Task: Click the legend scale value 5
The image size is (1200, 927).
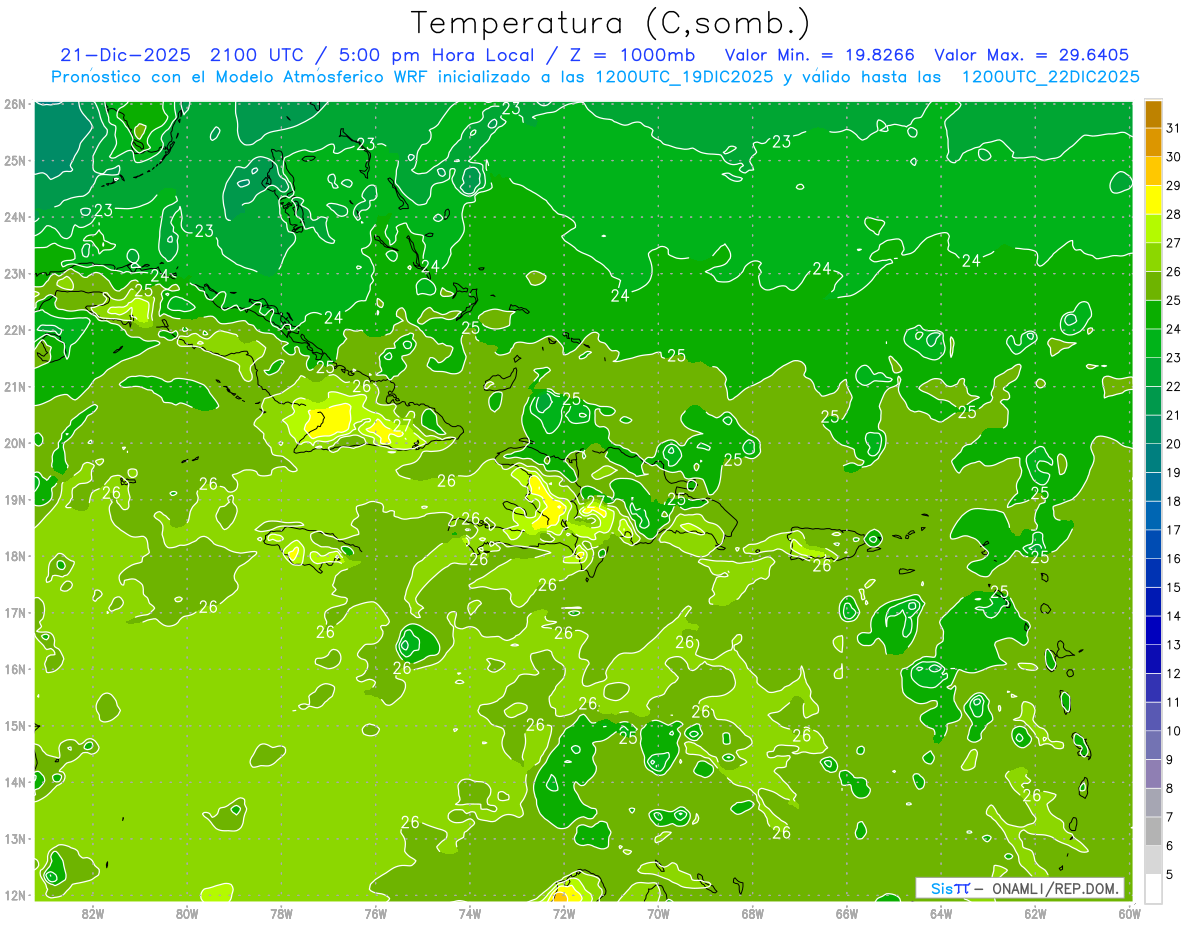Action: 1170,874
